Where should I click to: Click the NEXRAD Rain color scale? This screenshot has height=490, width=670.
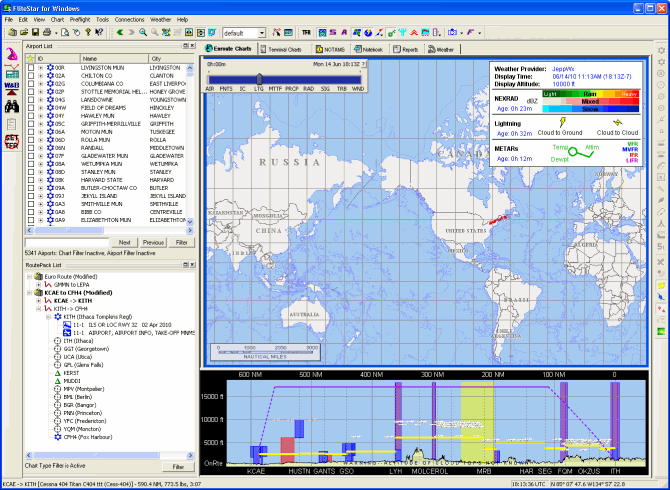point(590,94)
